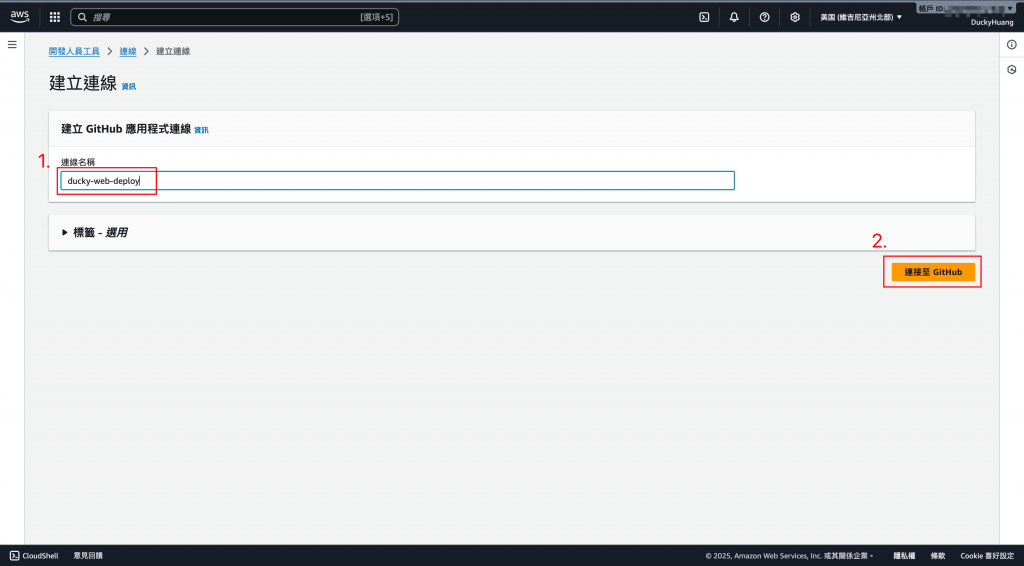Open the 條款 footer link
The width and height of the screenshot is (1024, 566).
938,556
